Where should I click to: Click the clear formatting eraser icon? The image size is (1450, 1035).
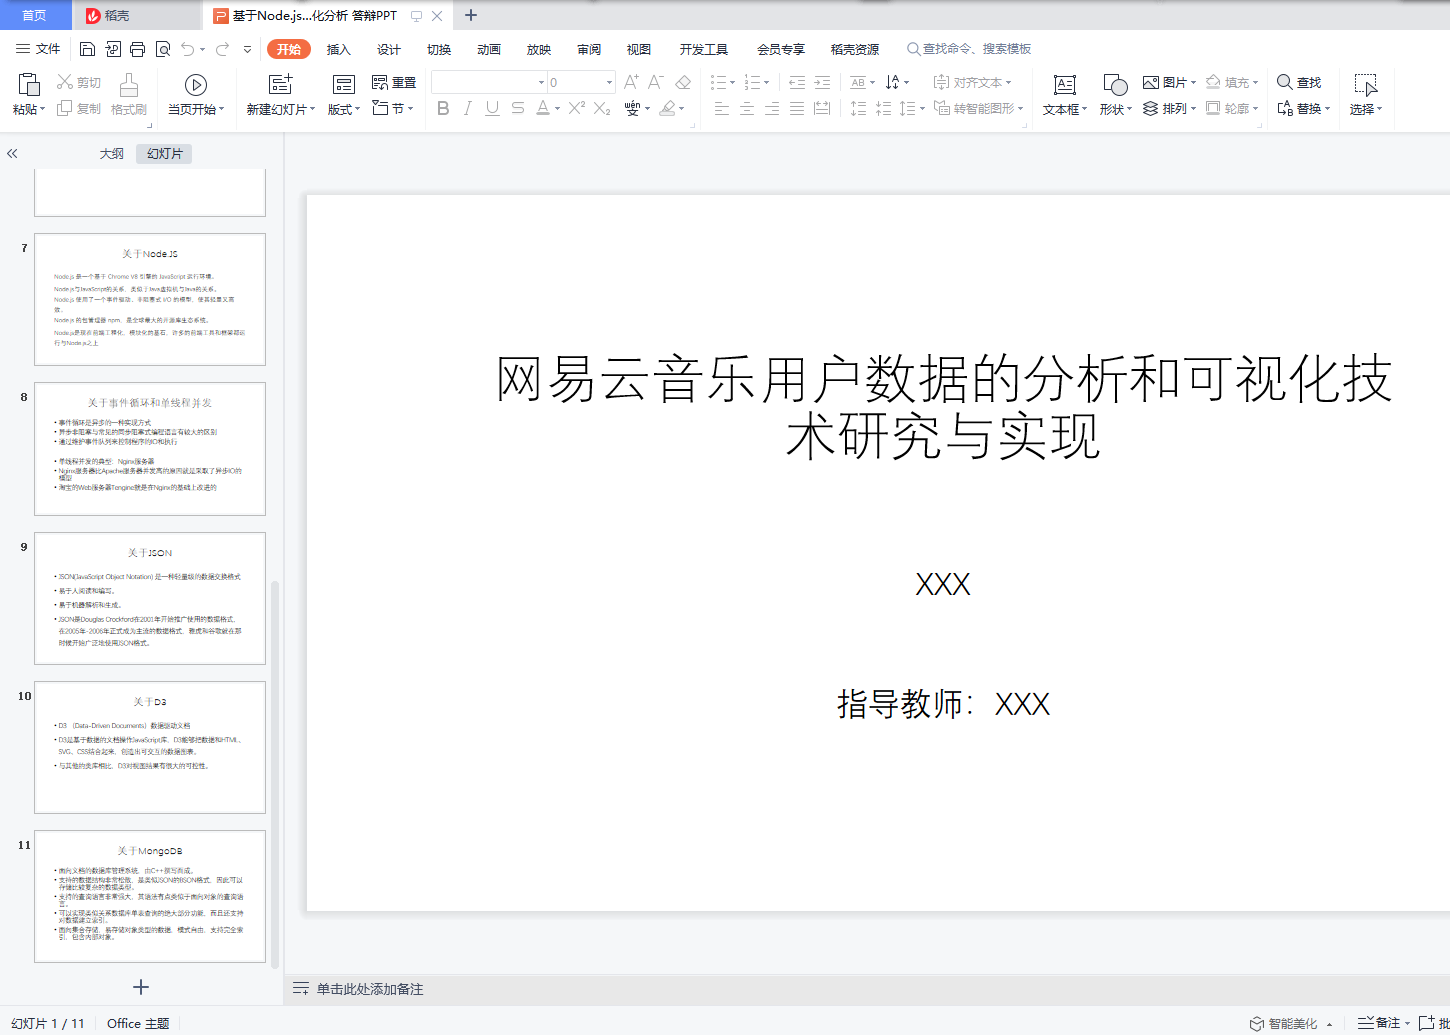point(683,82)
